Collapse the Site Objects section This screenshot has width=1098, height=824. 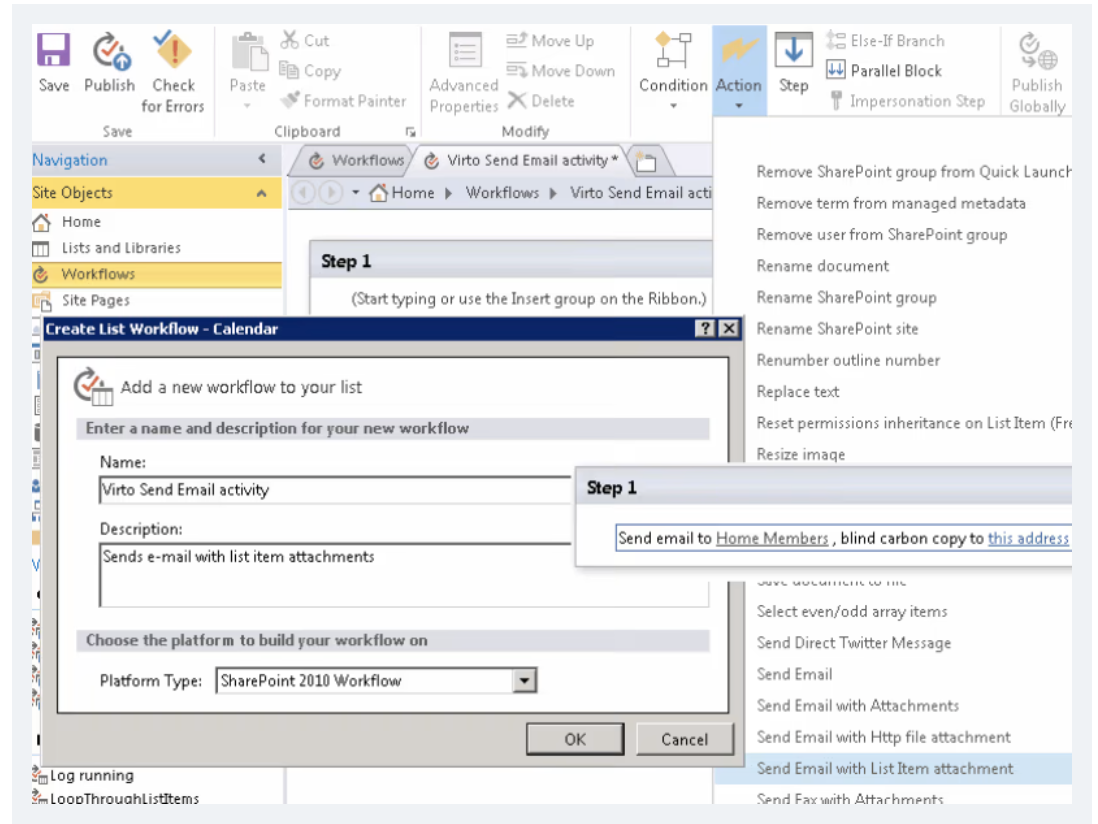[263, 192]
